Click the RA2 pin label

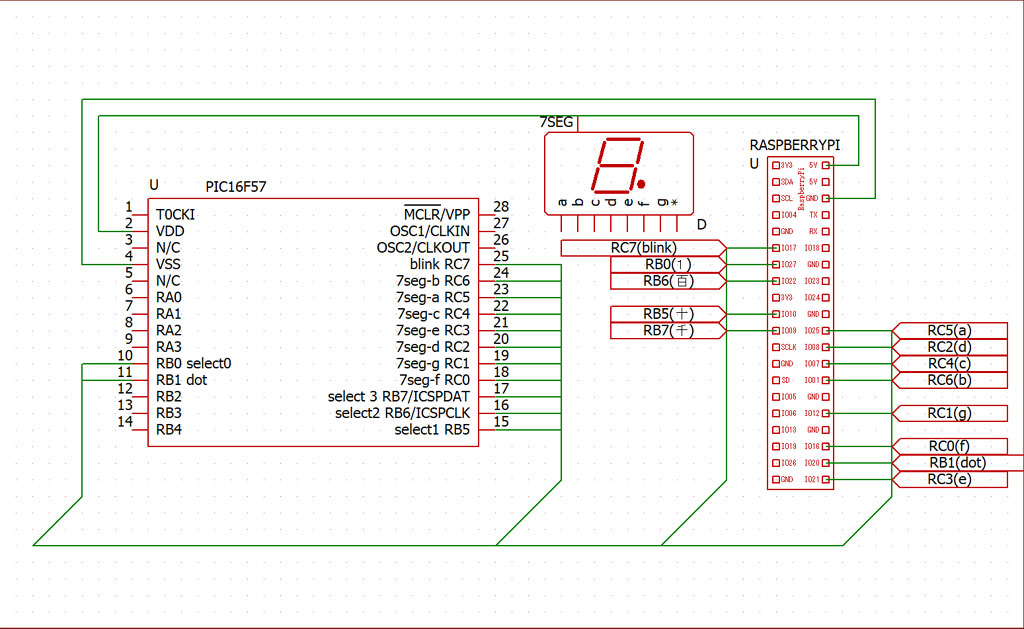168,331
